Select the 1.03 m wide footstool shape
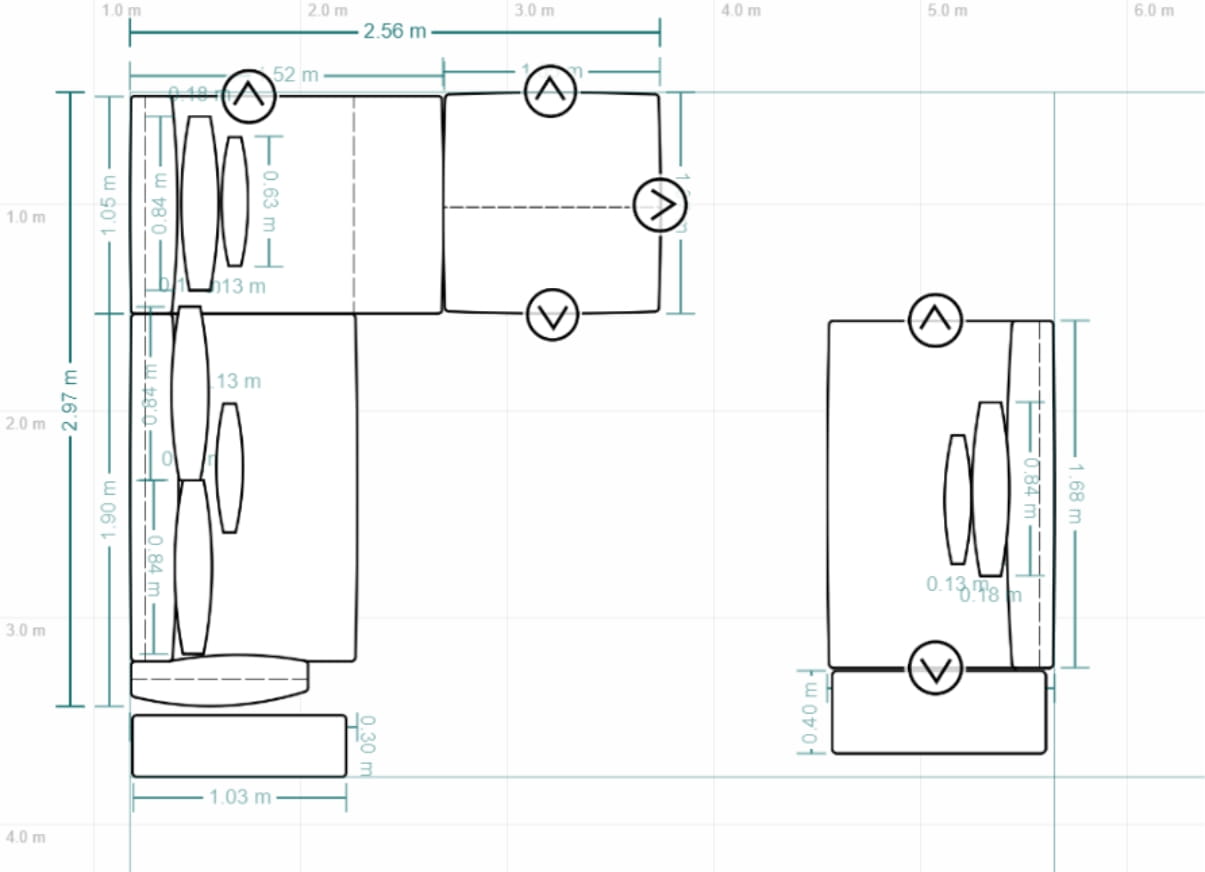Image resolution: width=1205 pixels, height=872 pixels. tap(239, 746)
